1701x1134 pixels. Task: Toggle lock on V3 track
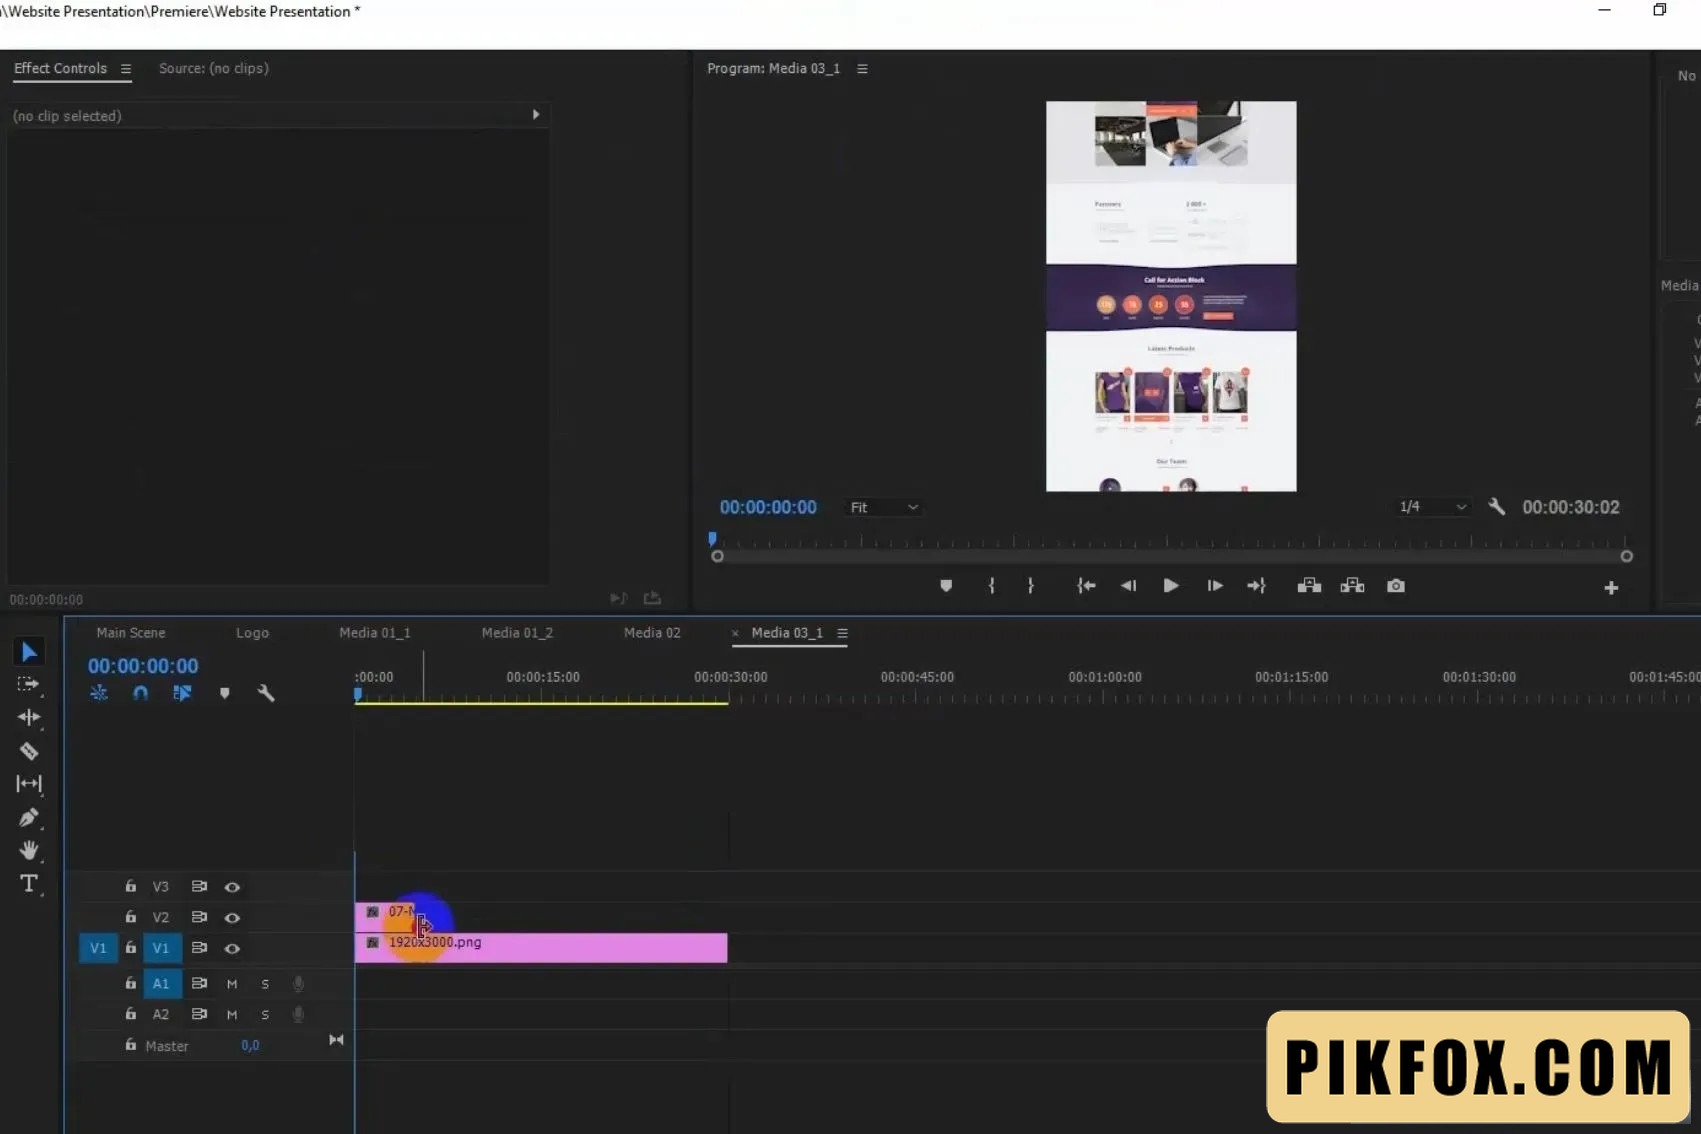130,886
